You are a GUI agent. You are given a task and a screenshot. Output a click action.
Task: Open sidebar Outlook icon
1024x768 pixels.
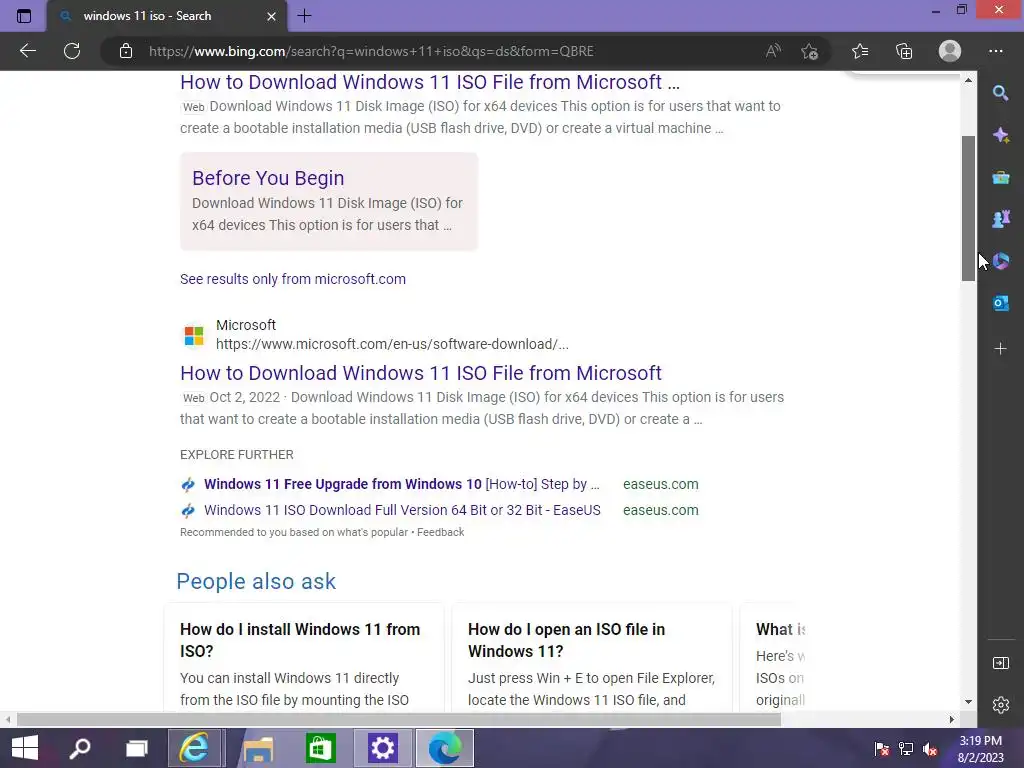[1000, 303]
